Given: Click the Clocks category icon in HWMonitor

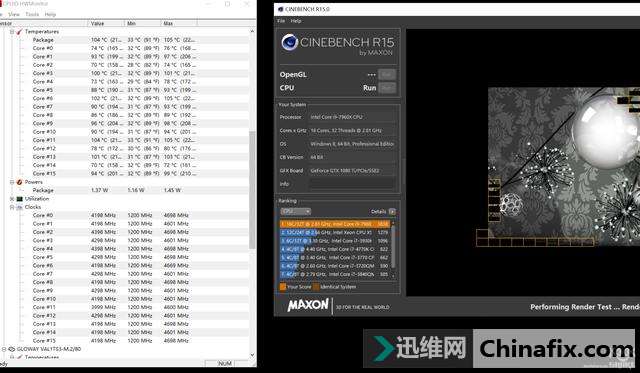Looking at the screenshot, I should click(x=19, y=207).
